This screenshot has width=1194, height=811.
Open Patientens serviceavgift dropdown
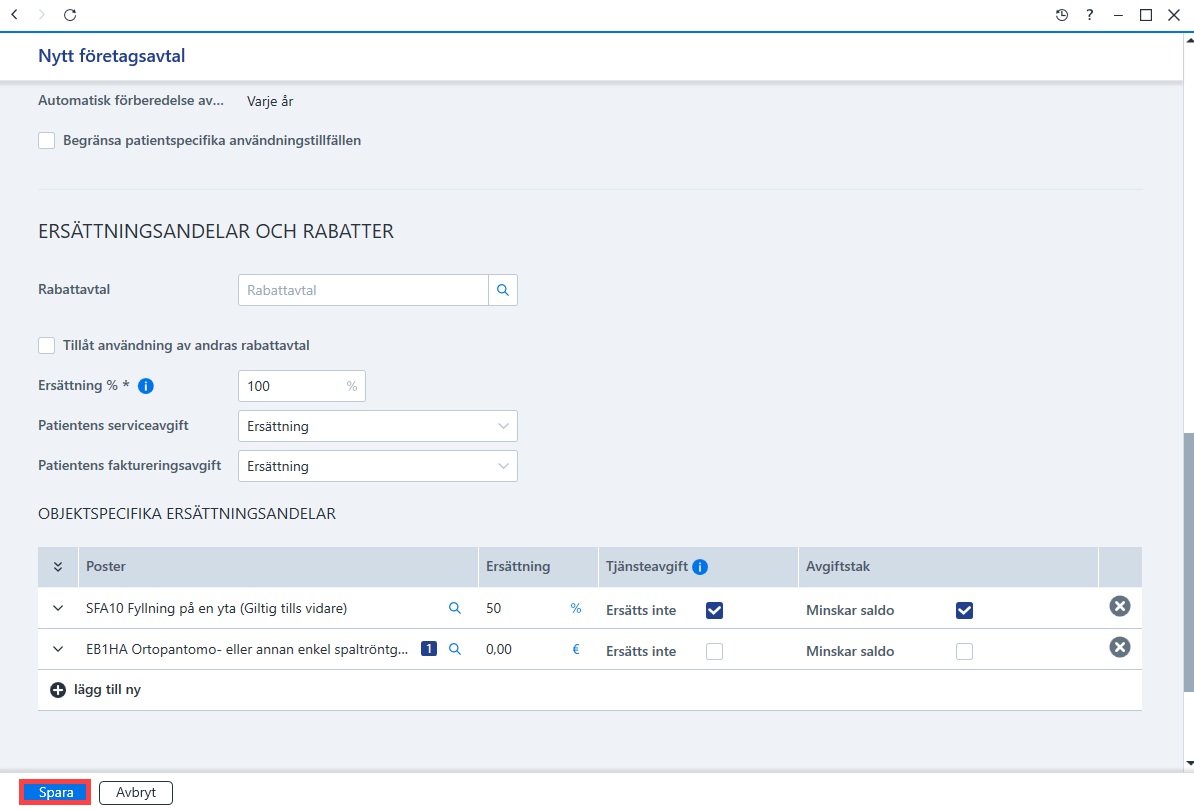pyautogui.click(x=378, y=426)
